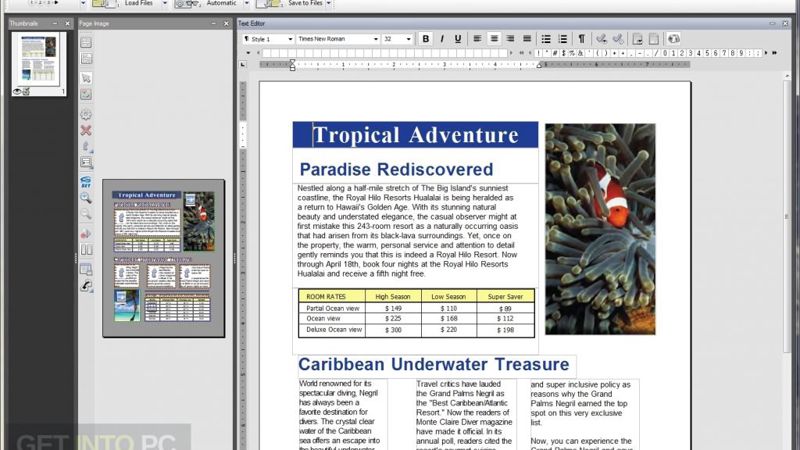Select the ROOM RATES table cell

(332, 296)
